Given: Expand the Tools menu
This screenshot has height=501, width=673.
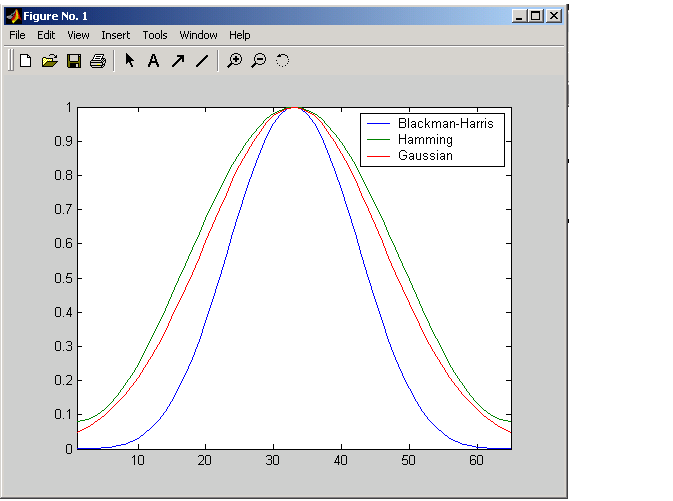Looking at the screenshot, I should pos(155,35).
